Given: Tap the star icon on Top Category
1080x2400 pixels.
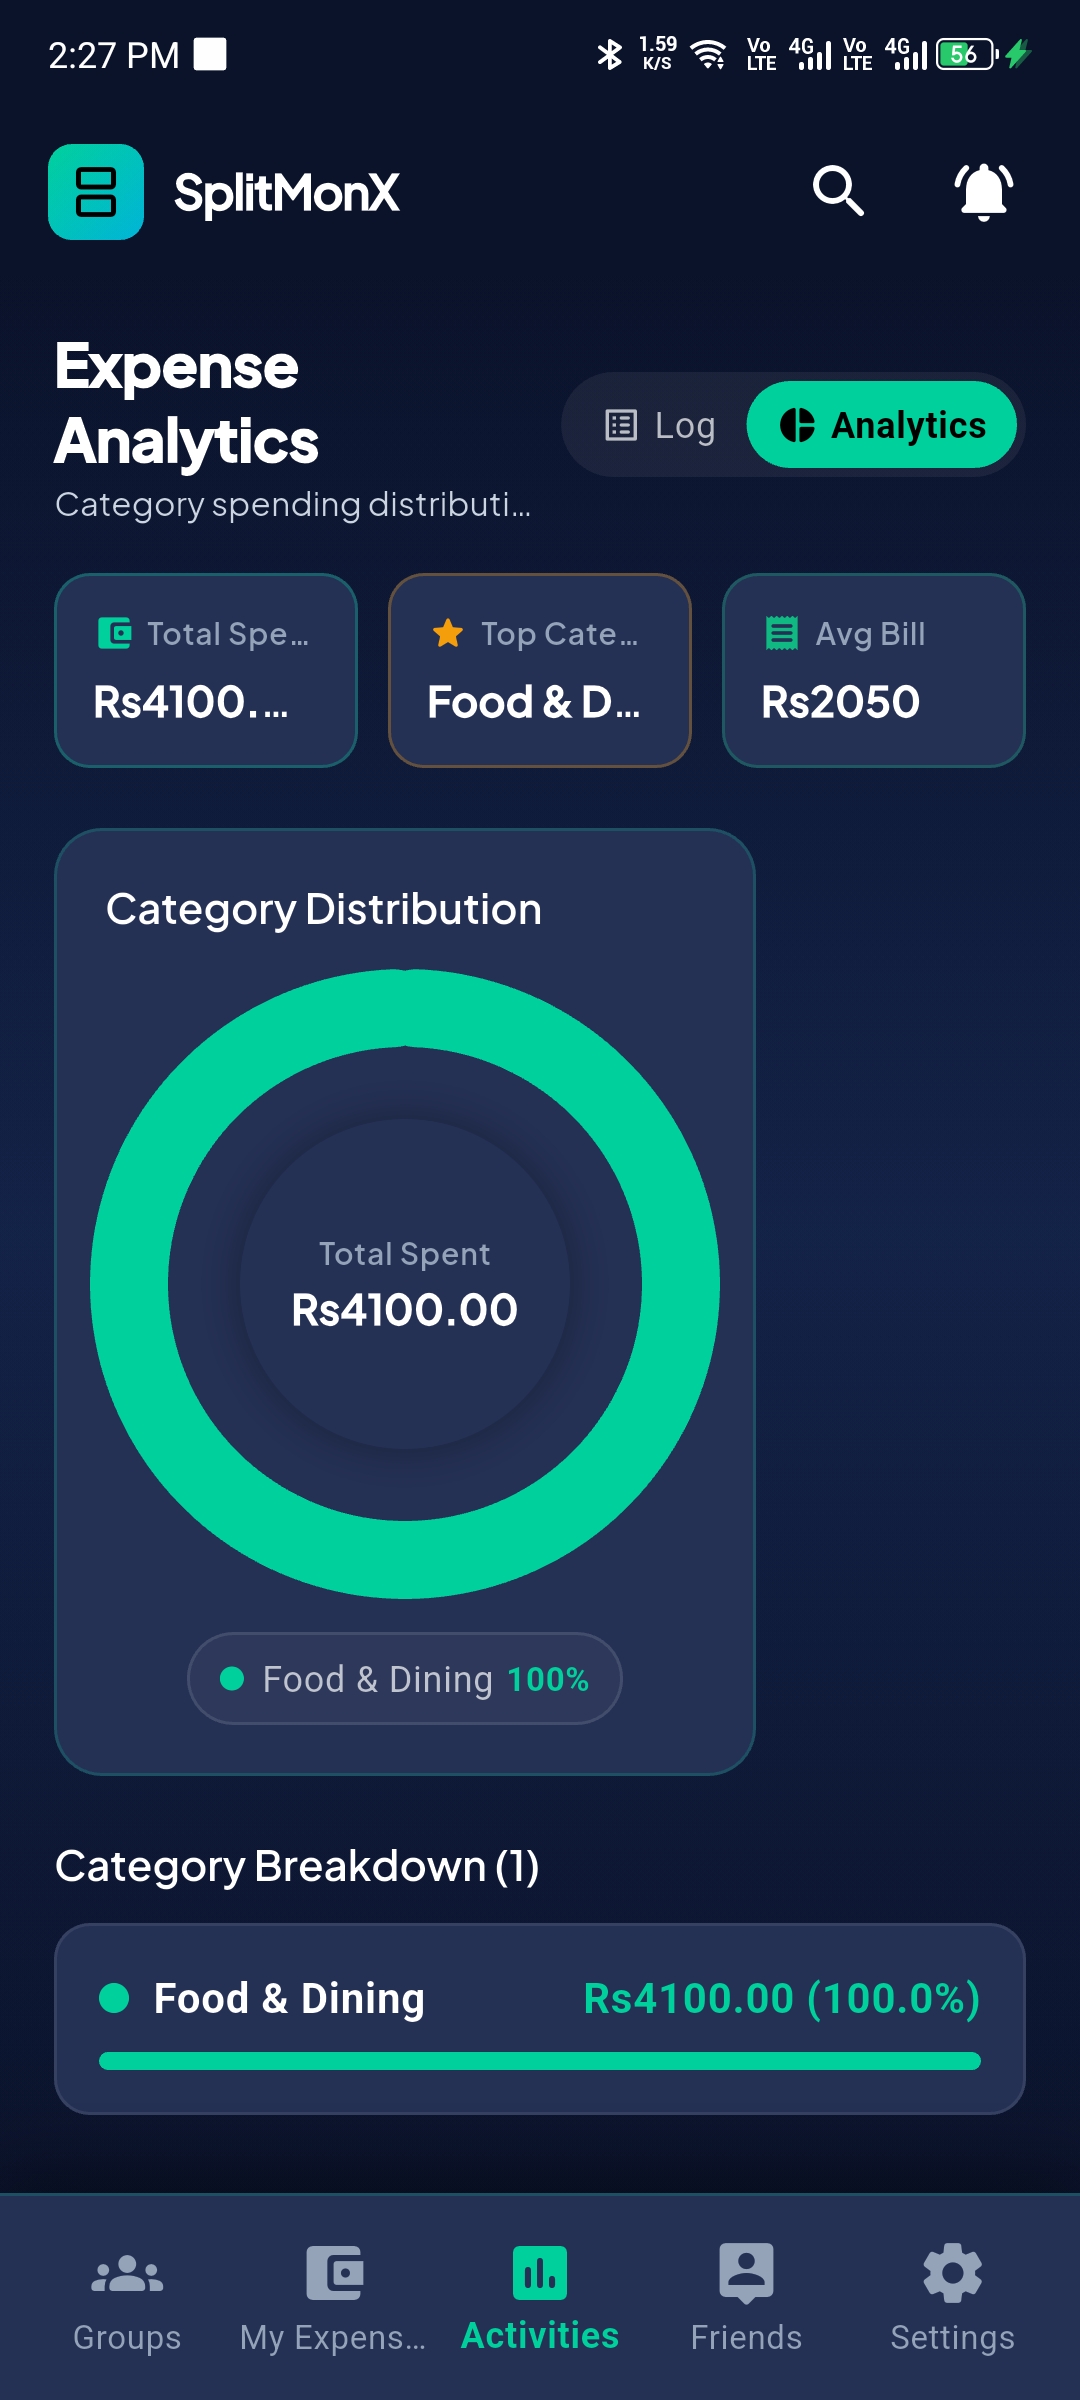Looking at the screenshot, I should (448, 633).
